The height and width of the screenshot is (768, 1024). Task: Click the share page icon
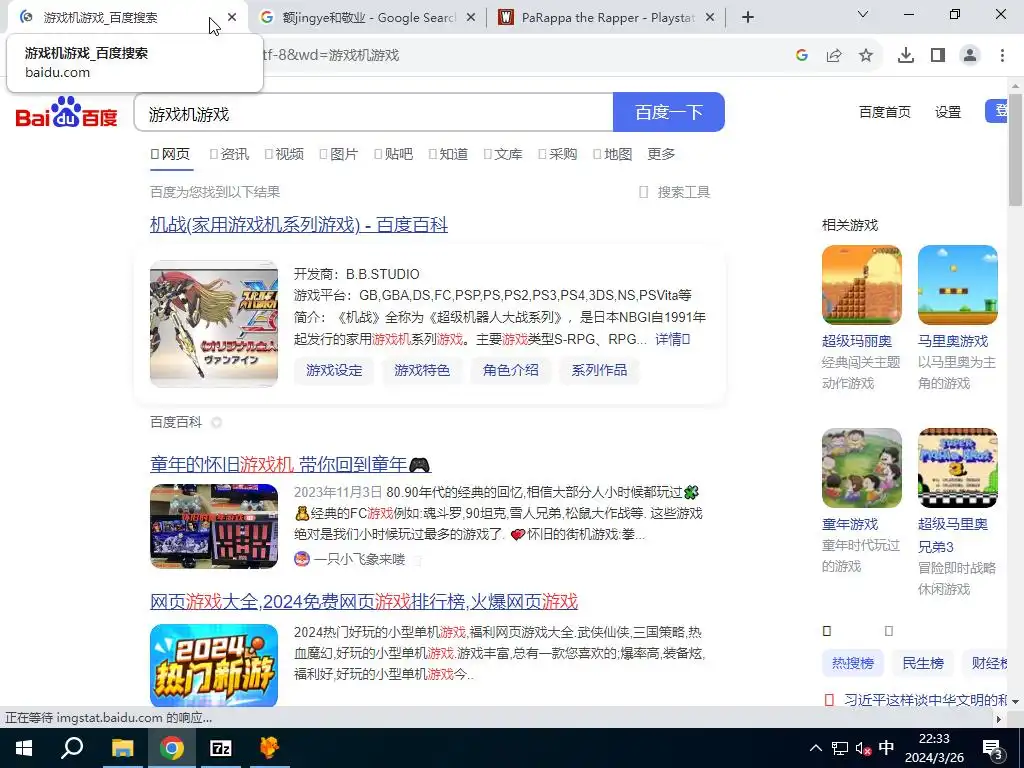[834, 56]
